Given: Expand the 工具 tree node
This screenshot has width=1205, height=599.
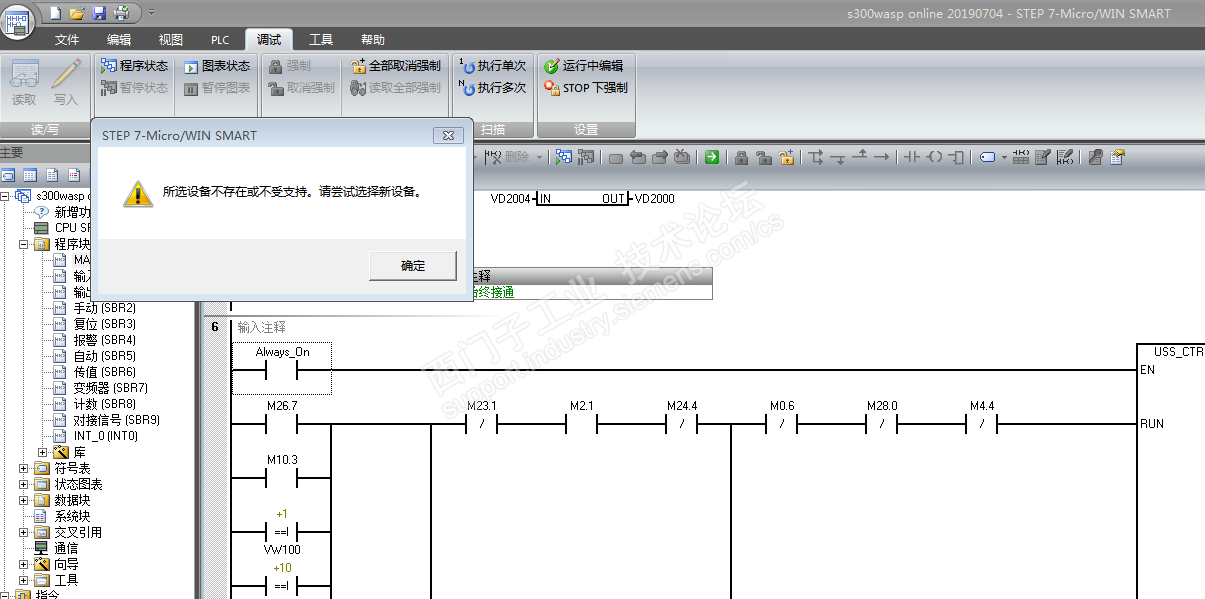Looking at the screenshot, I should 24,580.
